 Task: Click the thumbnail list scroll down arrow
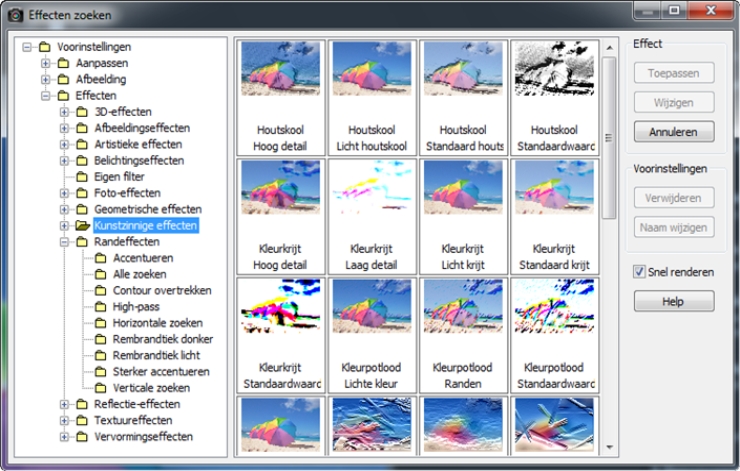tap(609, 447)
